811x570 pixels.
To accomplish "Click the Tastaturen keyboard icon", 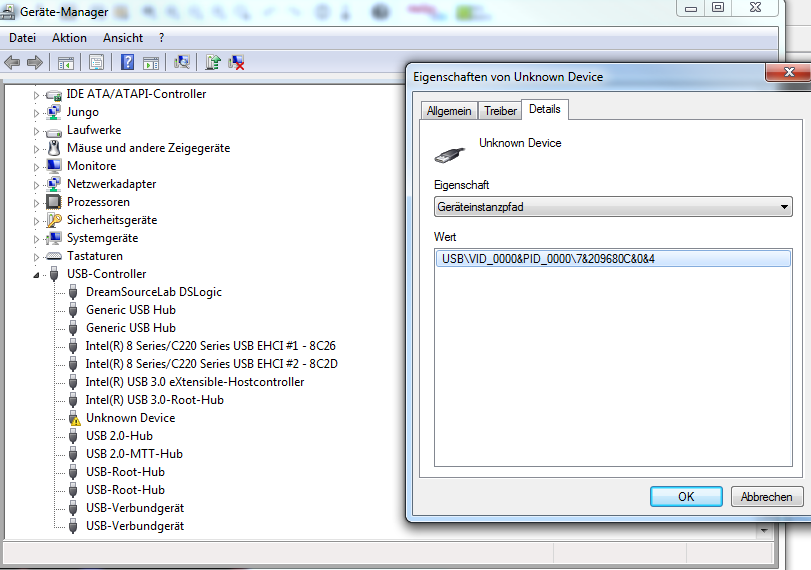I will [53, 256].
